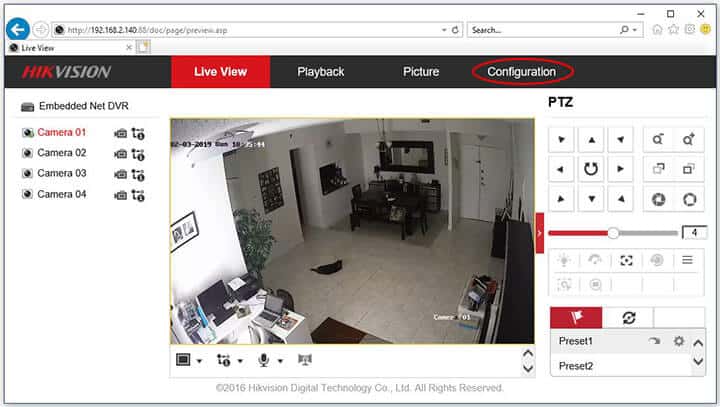Select Camera 01 in the device list
The height and width of the screenshot is (407, 720).
click(61, 132)
